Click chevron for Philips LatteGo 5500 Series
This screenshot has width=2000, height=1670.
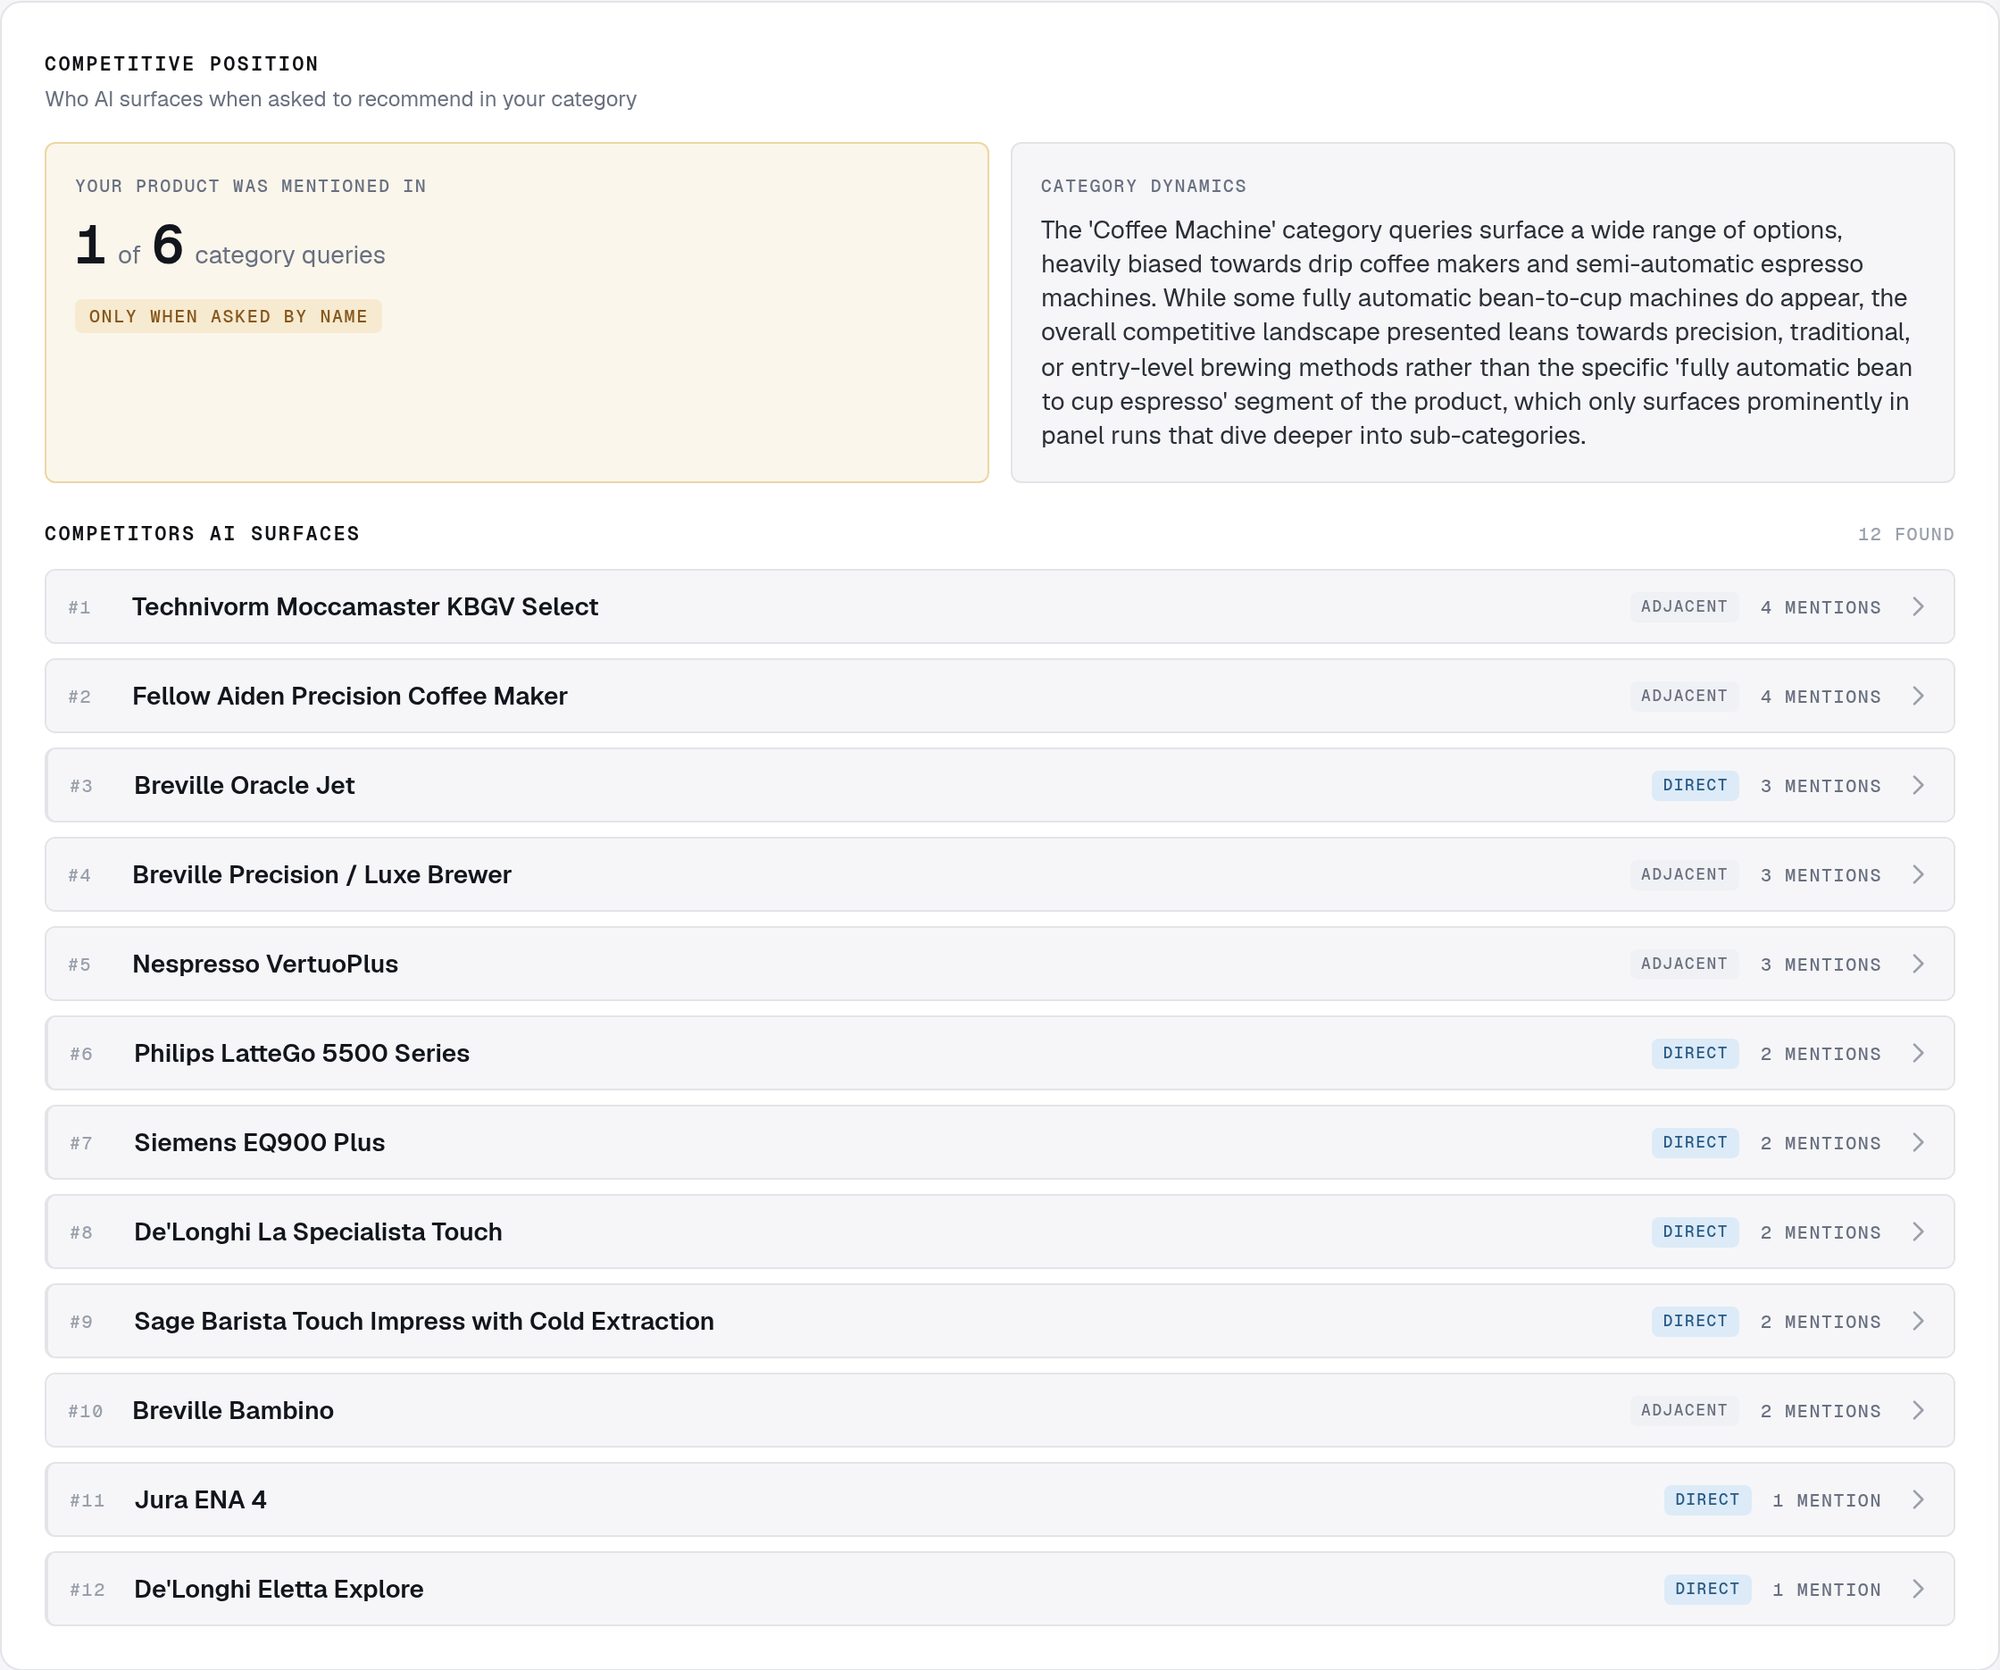click(x=1918, y=1053)
